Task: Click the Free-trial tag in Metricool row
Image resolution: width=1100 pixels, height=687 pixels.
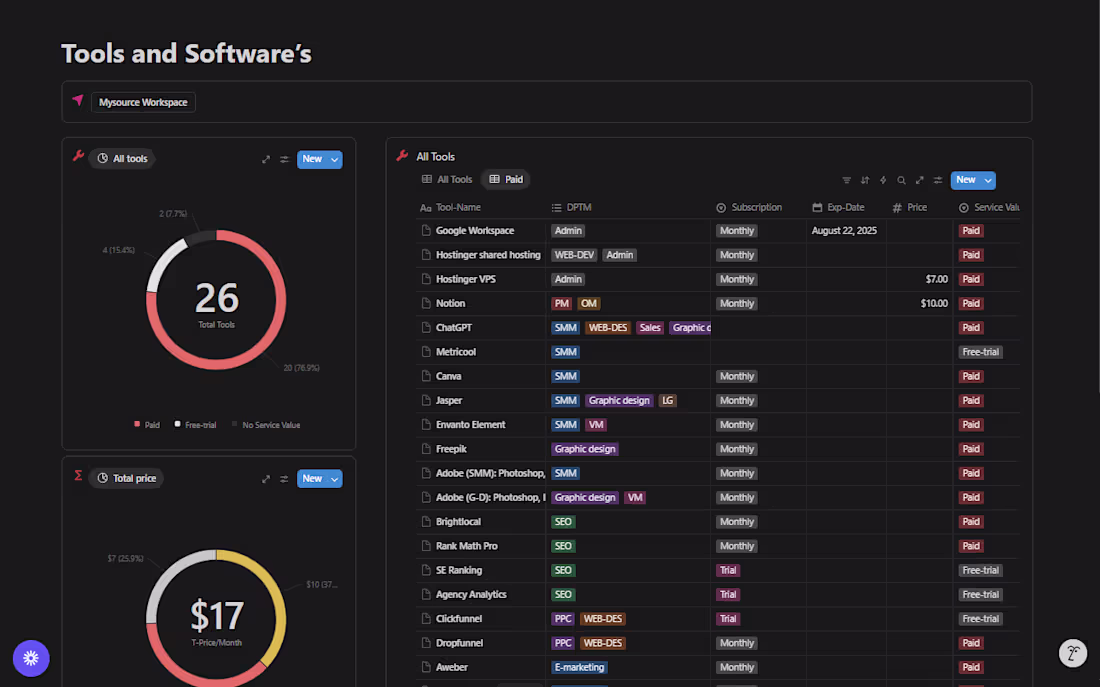Action: [x=981, y=352]
